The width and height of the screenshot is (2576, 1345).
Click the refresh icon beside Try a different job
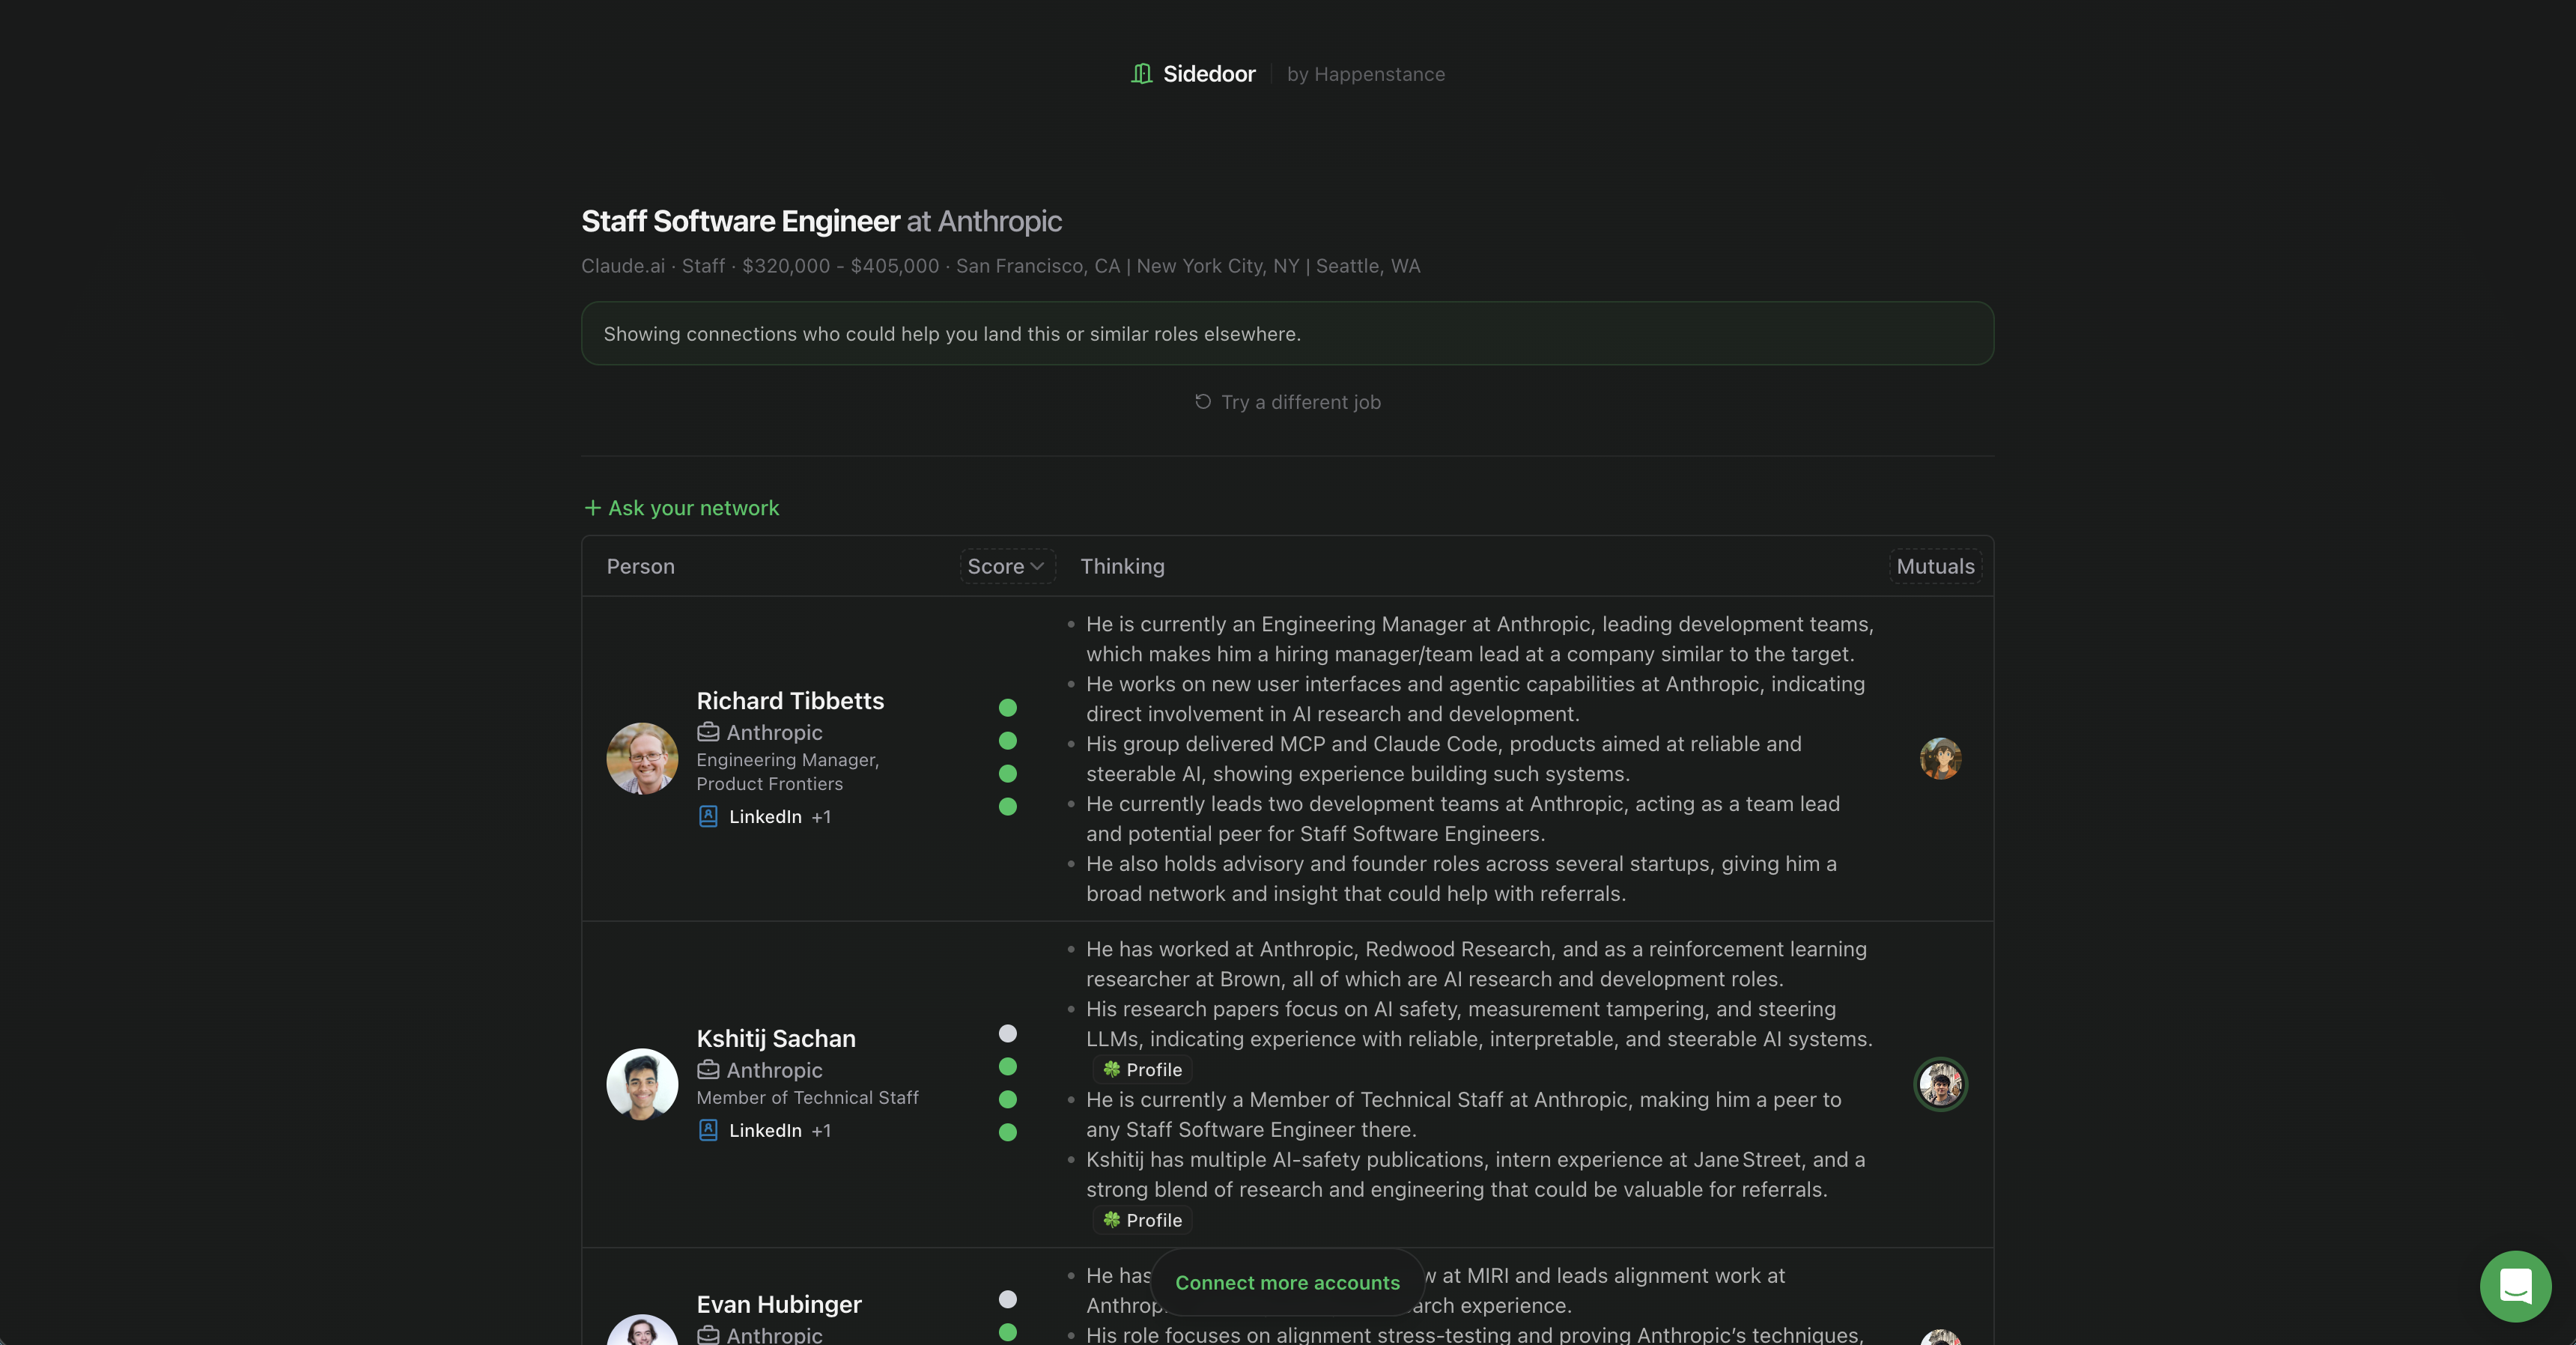(x=1203, y=401)
